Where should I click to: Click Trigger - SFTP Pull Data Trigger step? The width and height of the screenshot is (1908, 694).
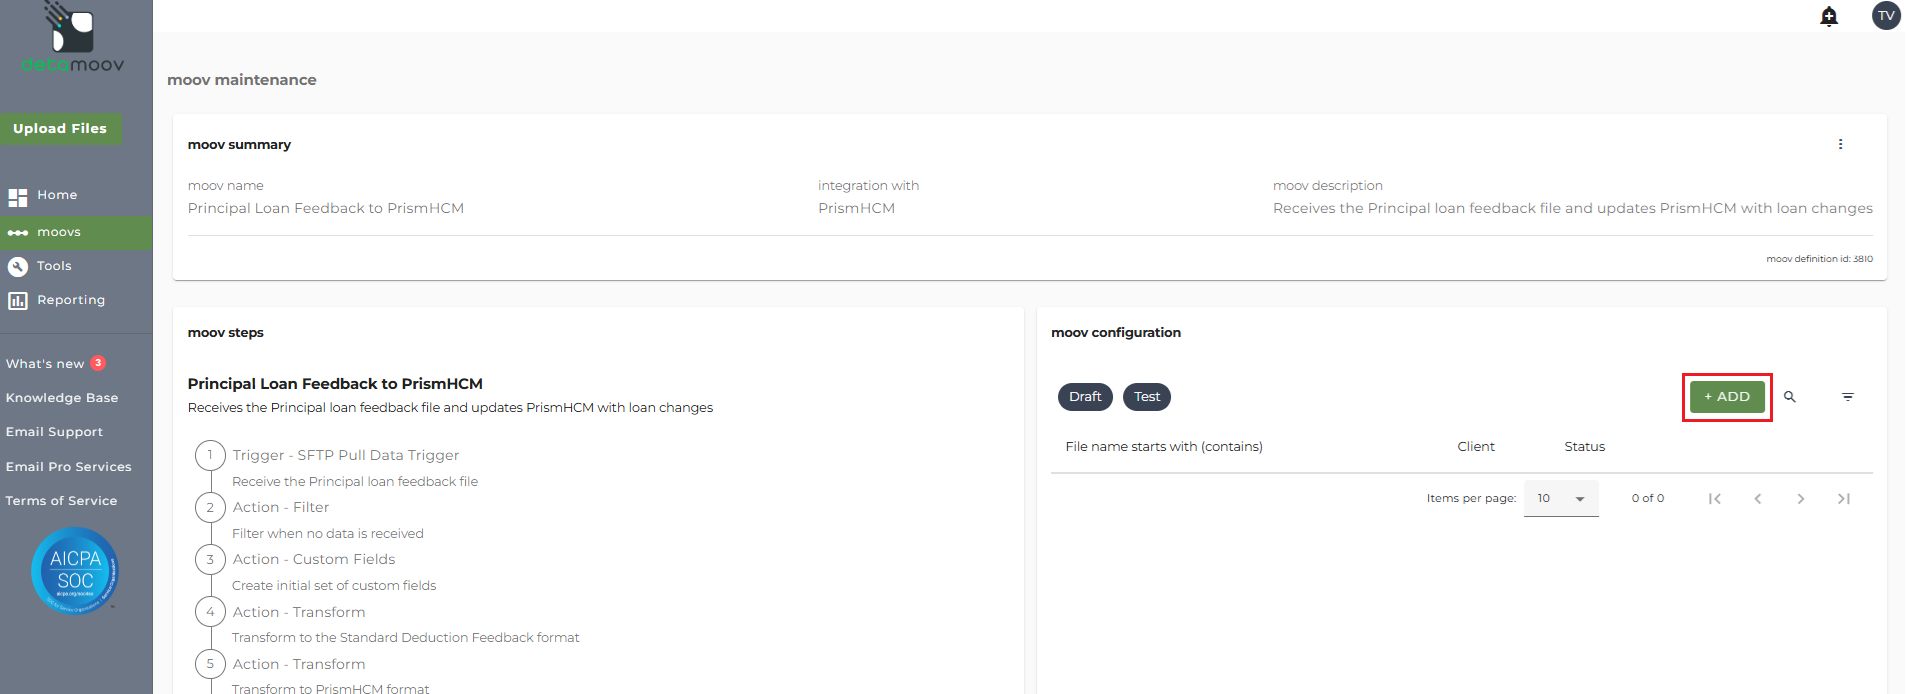[x=346, y=455]
